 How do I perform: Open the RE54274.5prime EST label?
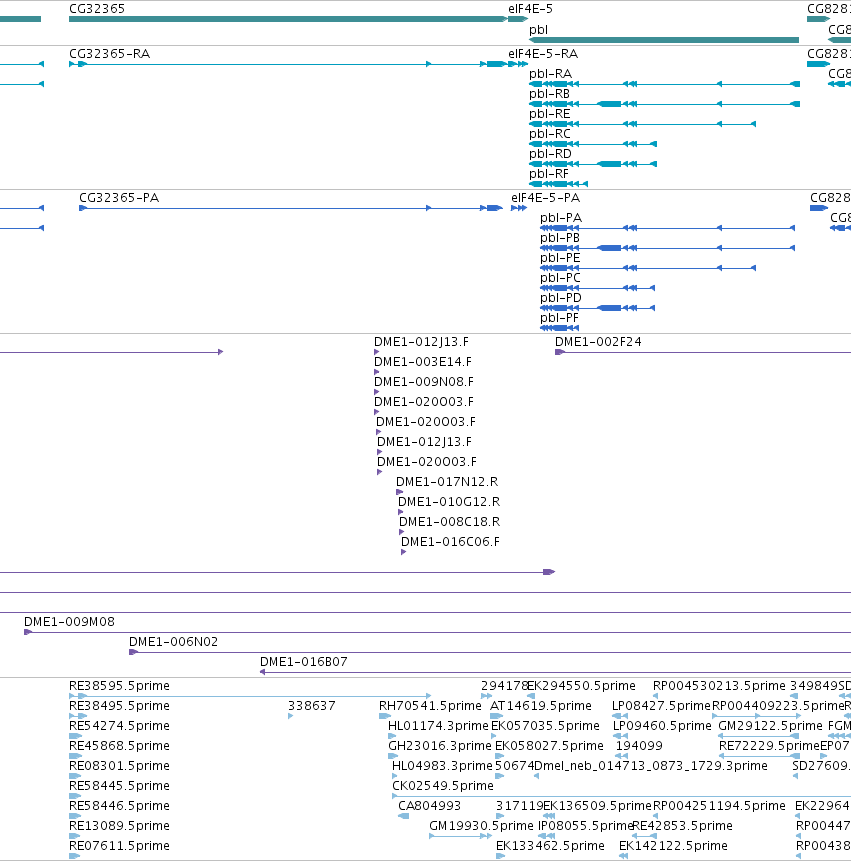point(119,726)
